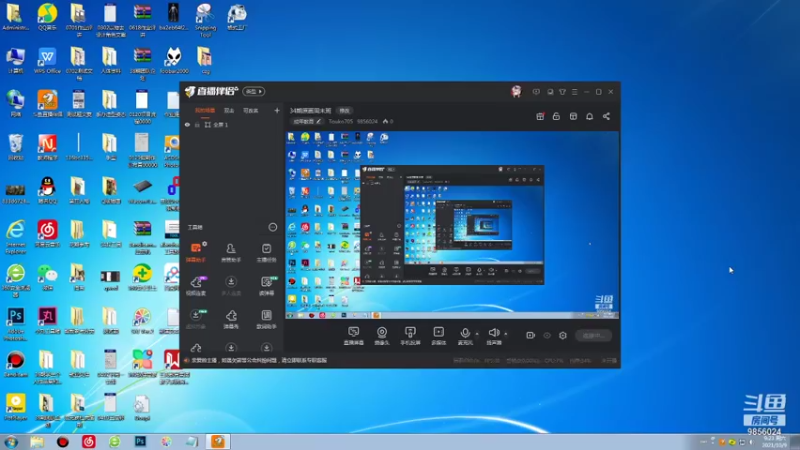Open Internet Explorer desktop shortcut
This screenshot has height=450, width=800.
[15, 238]
